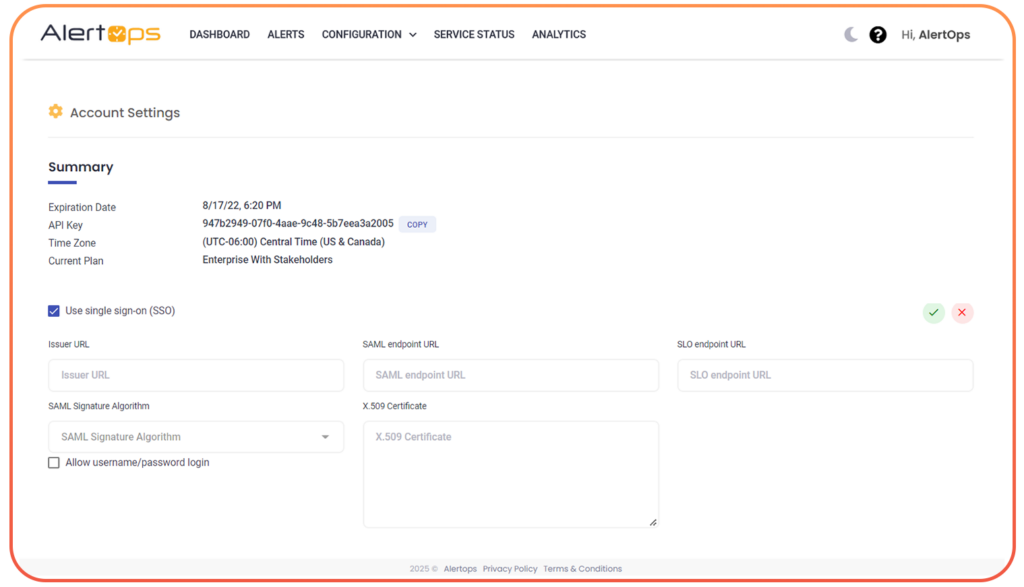Viewport: 1024px width, 587px height.
Task: Save SSO settings with the green checkmark
Action: tap(933, 312)
